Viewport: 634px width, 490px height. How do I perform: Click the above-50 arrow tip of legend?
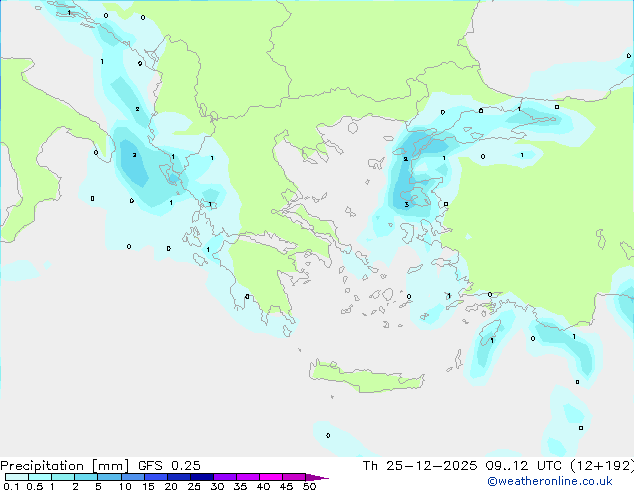(317, 477)
